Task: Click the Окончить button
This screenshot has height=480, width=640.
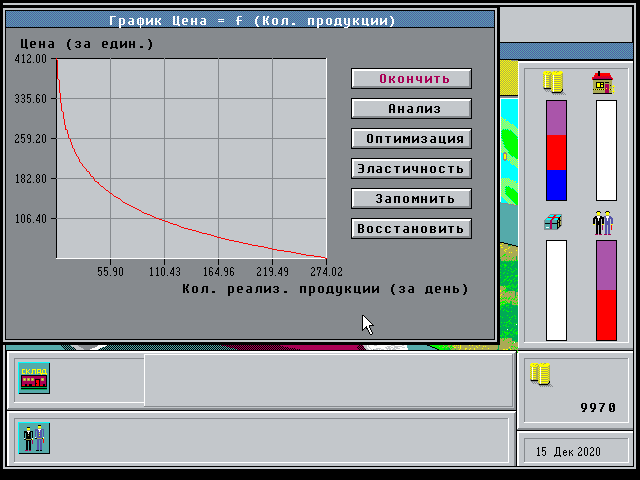Action: click(x=411, y=78)
